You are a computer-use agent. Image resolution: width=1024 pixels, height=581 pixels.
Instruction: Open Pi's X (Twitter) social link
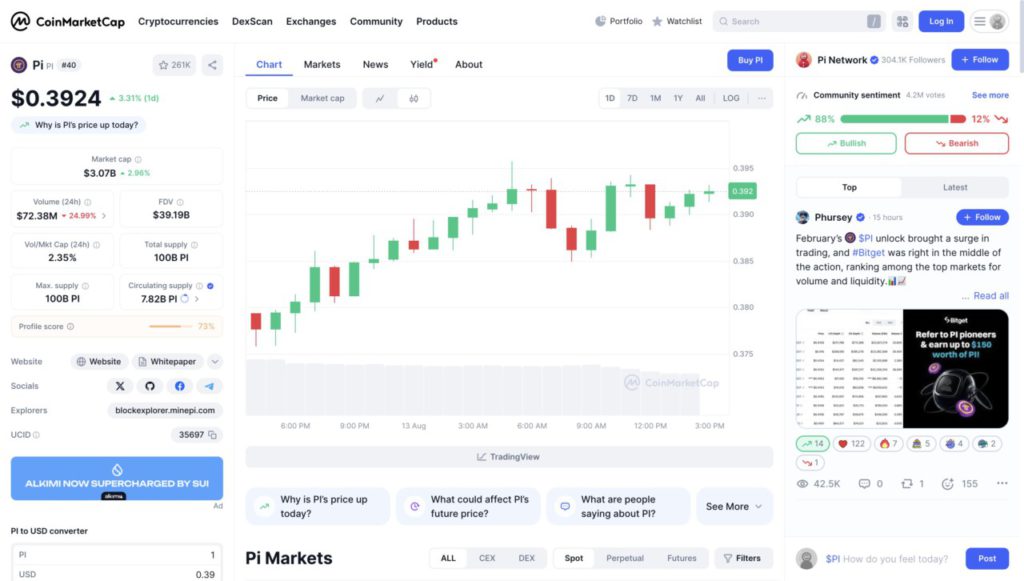click(121, 386)
